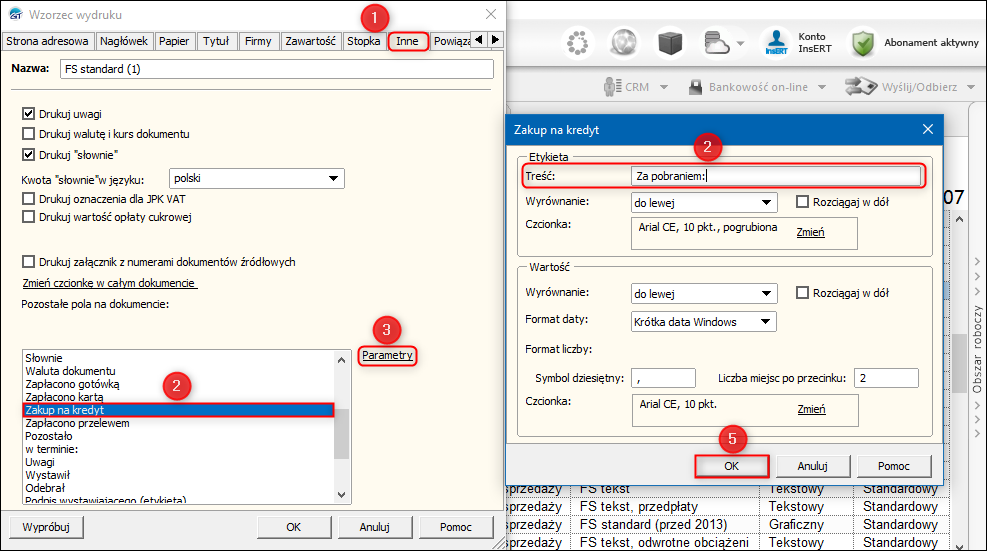
Task: Click Pomoc in Wzorzec wydruku dialog
Action: click(x=456, y=527)
